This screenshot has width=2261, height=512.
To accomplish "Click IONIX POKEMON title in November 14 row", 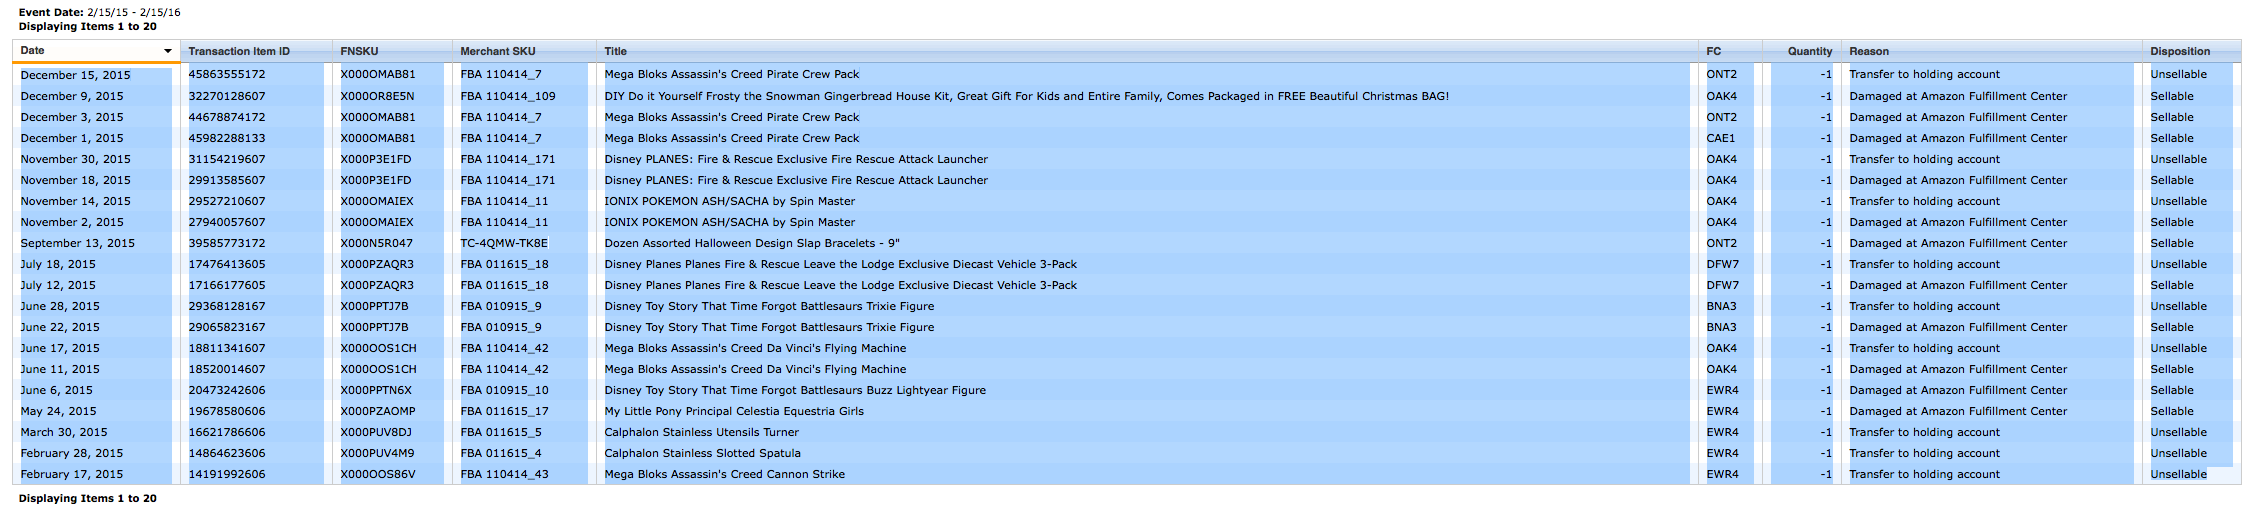I will (x=729, y=201).
